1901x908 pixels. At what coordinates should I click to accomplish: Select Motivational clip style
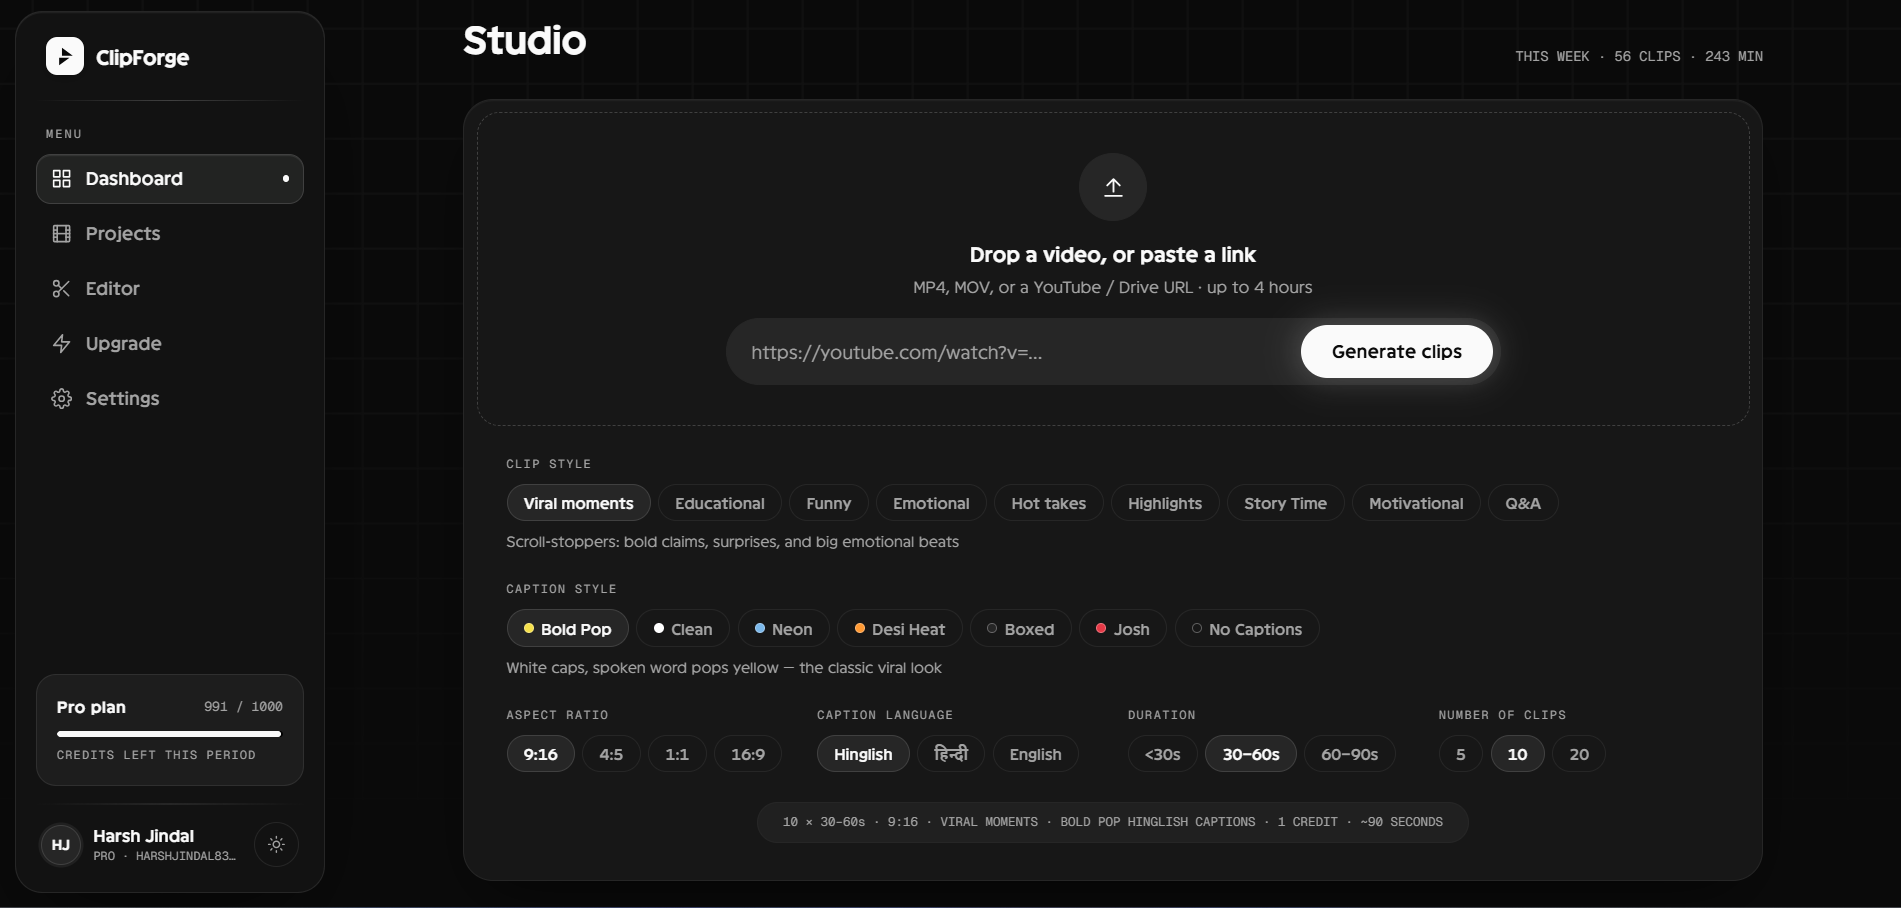point(1416,503)
